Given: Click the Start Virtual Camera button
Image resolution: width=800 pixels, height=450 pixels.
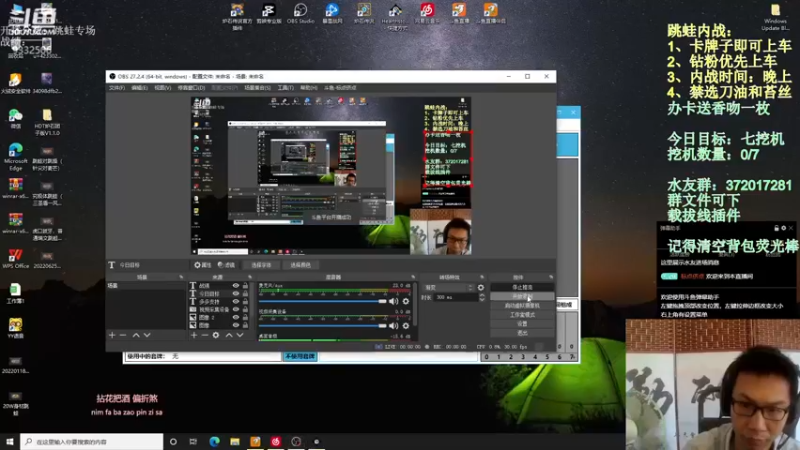Looking at the screenshot, I should pos(522,306).
